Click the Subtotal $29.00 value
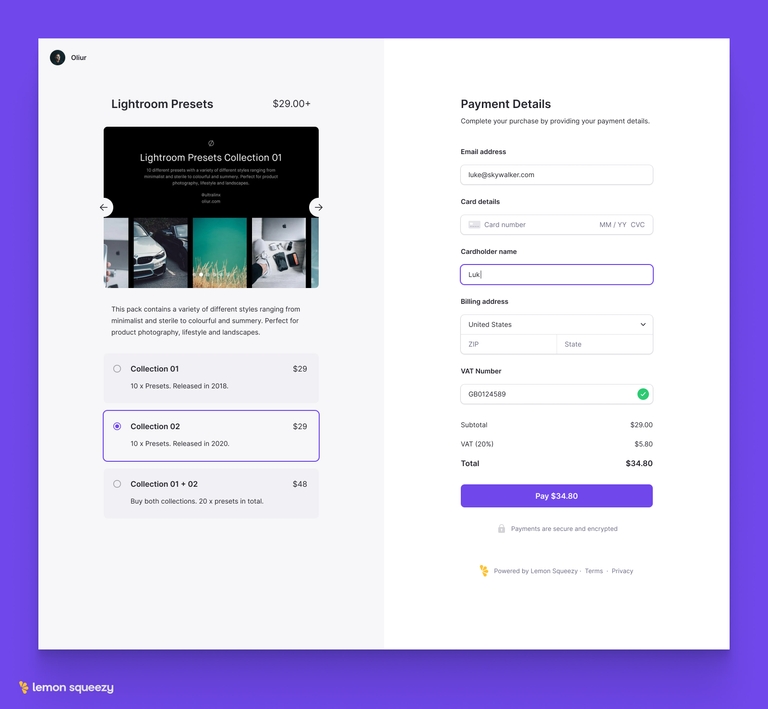Image resolution: width=768 pixels, height=709 pixels. [642, 425]
